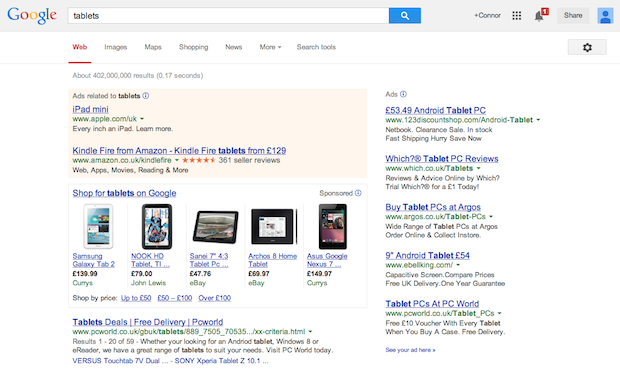Click info icon beside right-column 'Ads' label

pos(403,94)
